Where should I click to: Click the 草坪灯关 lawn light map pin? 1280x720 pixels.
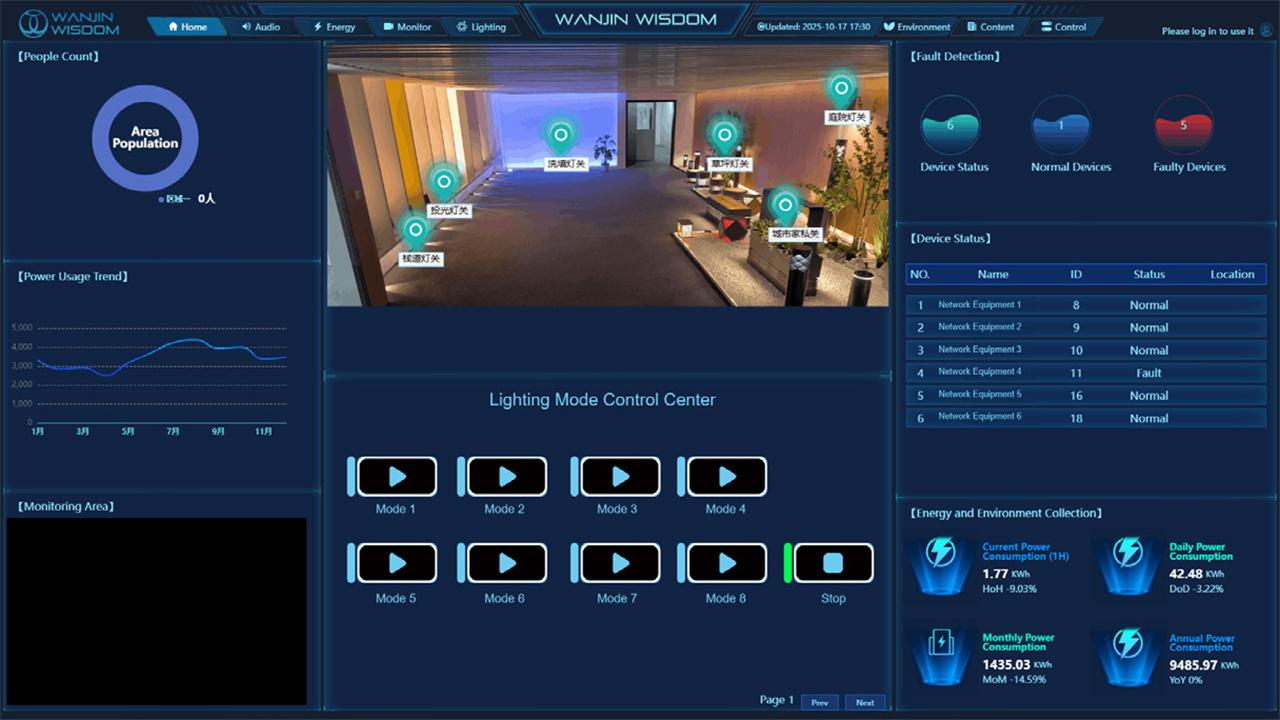[723, 135]
